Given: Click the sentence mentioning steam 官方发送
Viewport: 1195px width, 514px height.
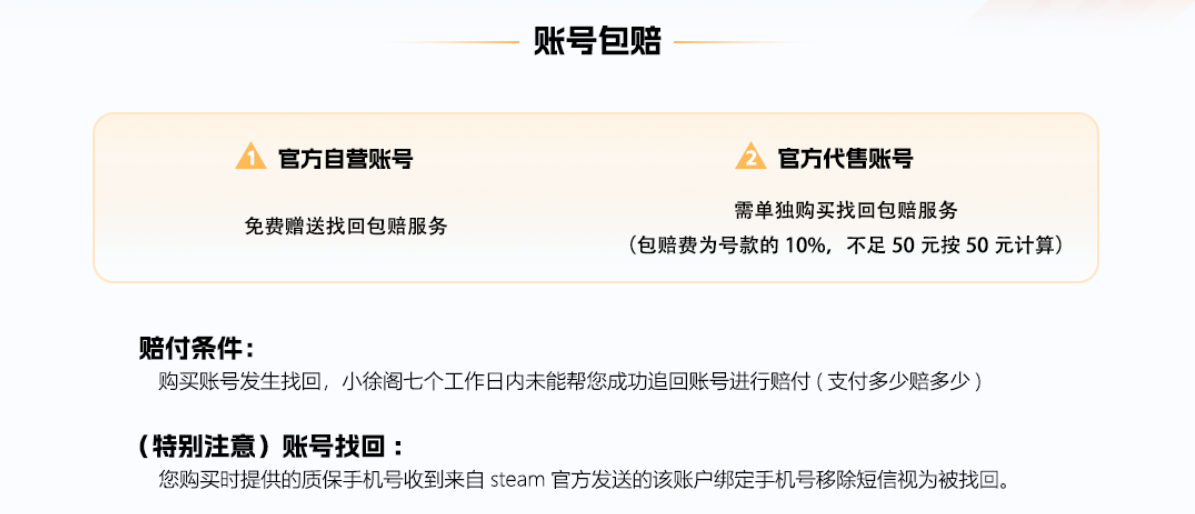Looking at the screenshot, I should pyautogui.click(x=588, y=480).
